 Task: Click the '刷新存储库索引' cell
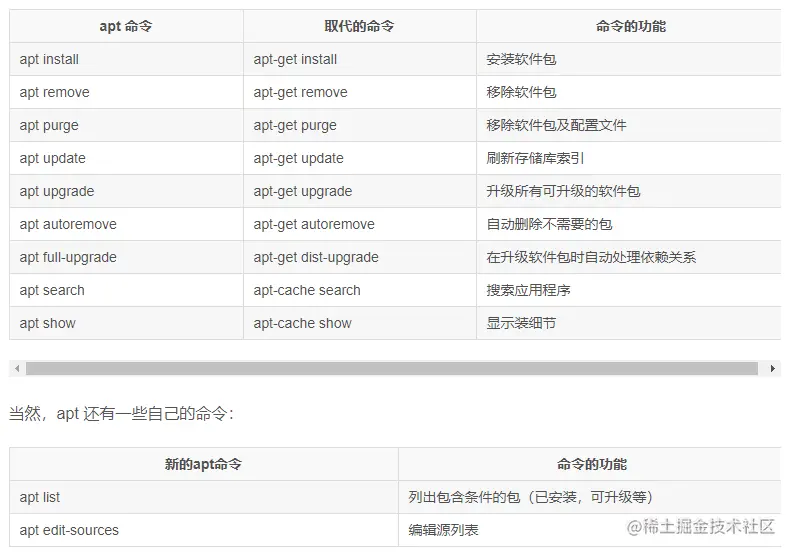coord(629,158)
